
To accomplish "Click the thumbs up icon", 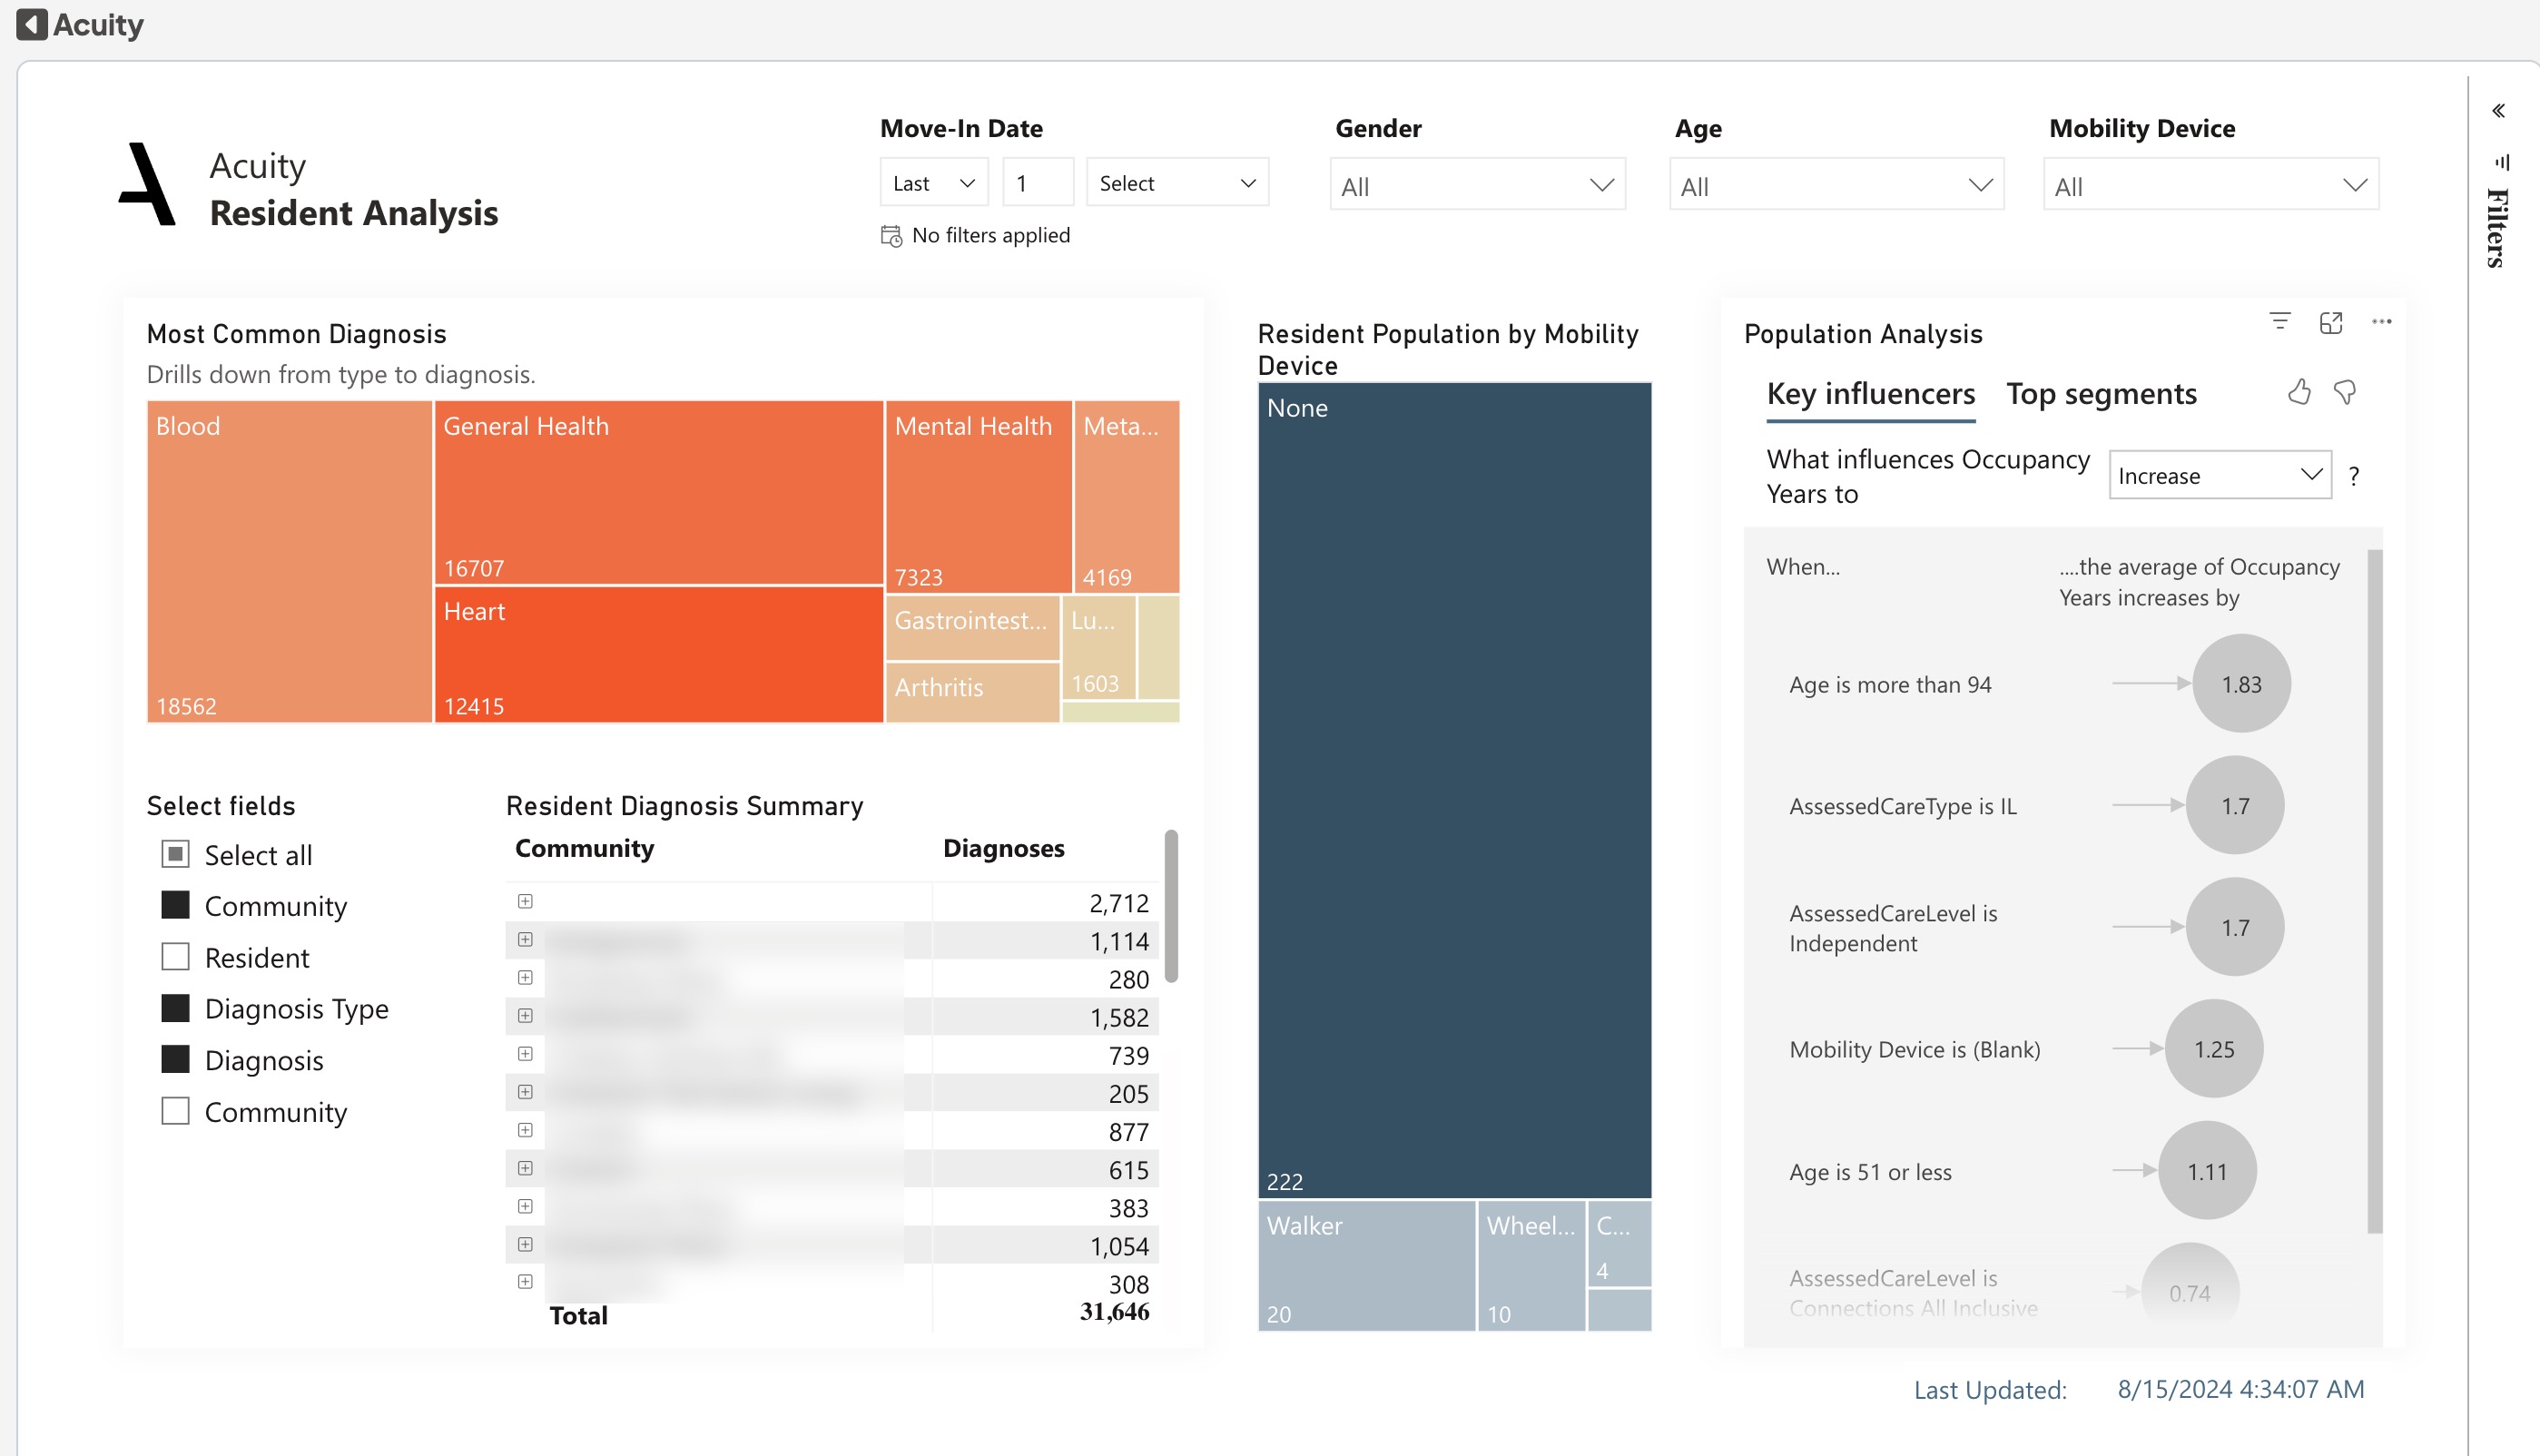I will 2299,392.
